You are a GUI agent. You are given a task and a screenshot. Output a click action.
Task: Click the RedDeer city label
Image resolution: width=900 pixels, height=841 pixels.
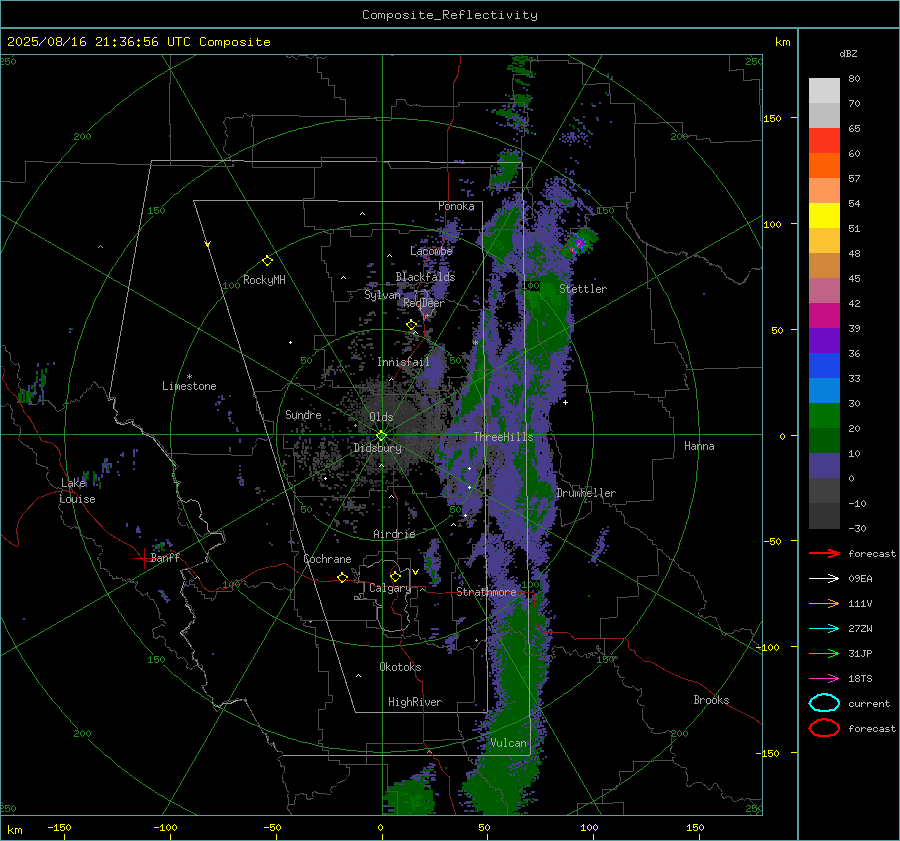[x=424, y=303]
